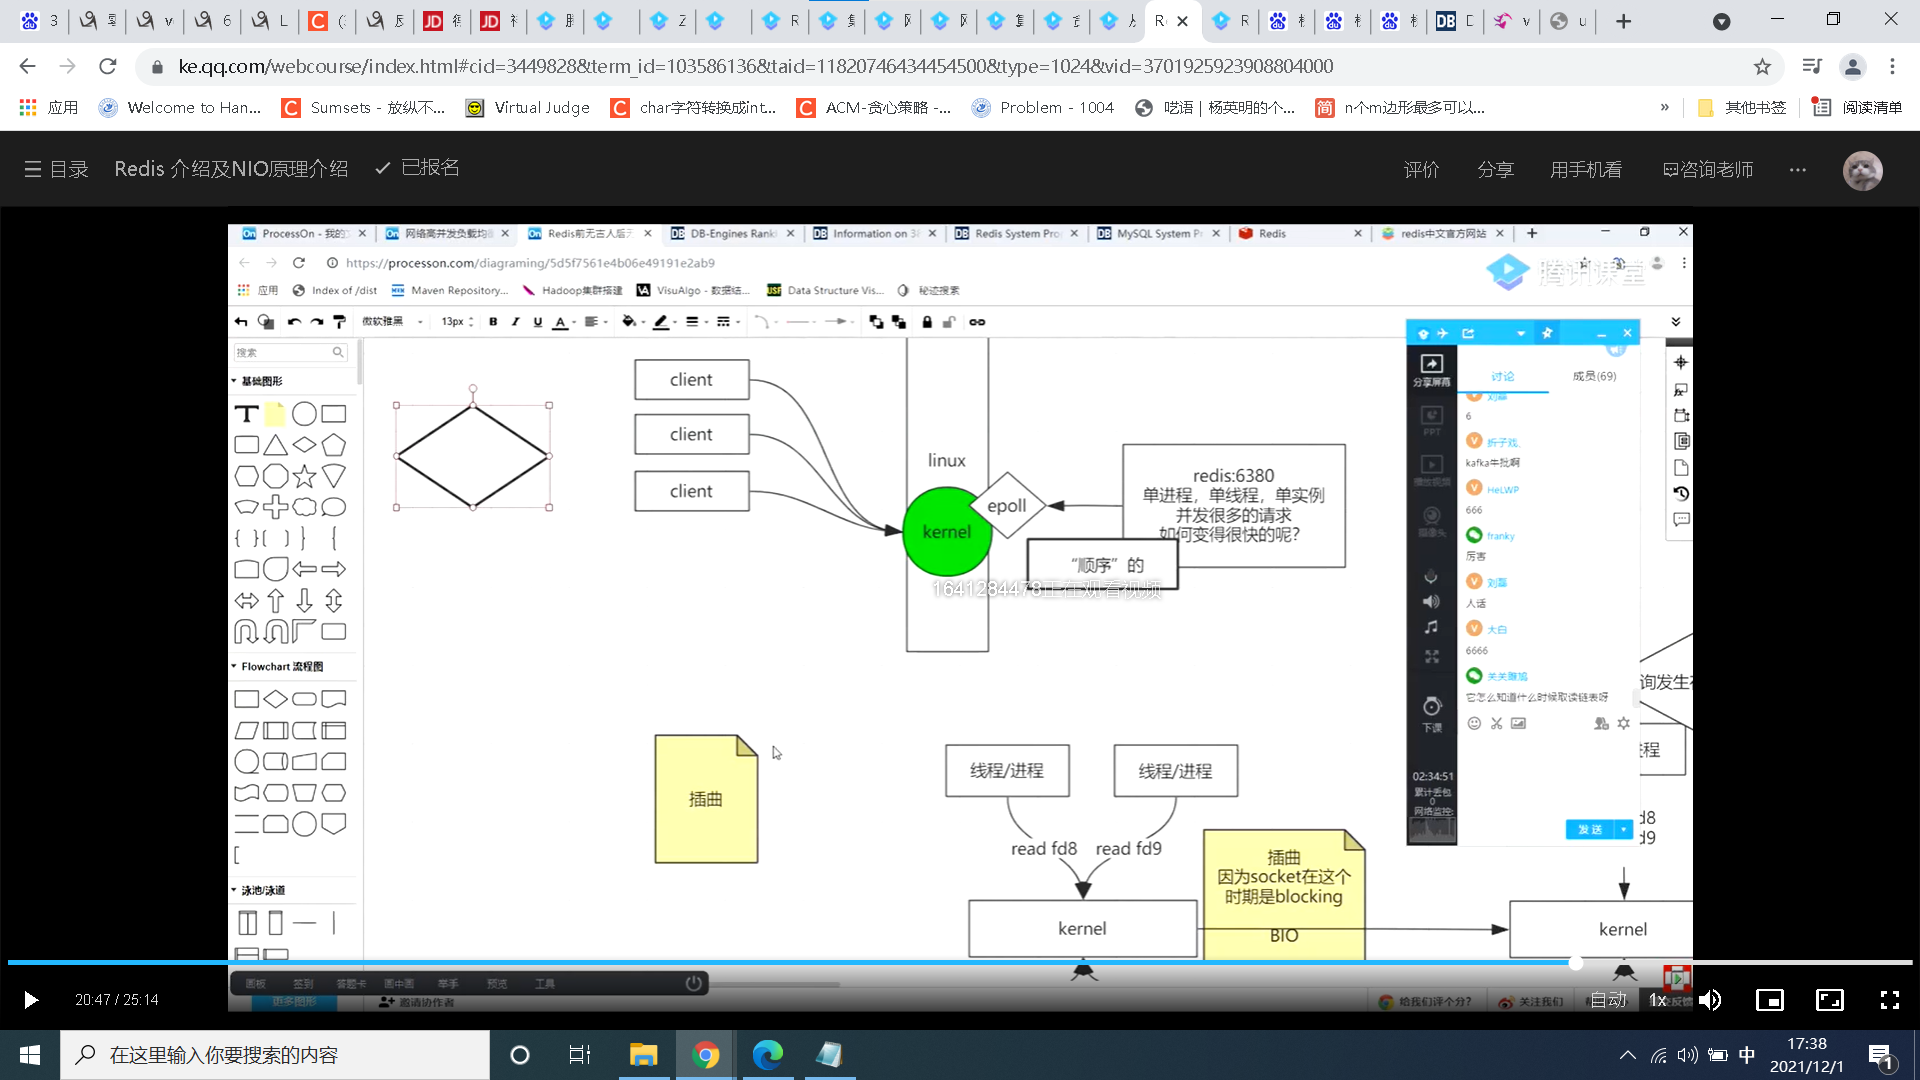Open the notepad app on the taskbar
Screen dimensions: 1920x1080
tap(830, 1055)
